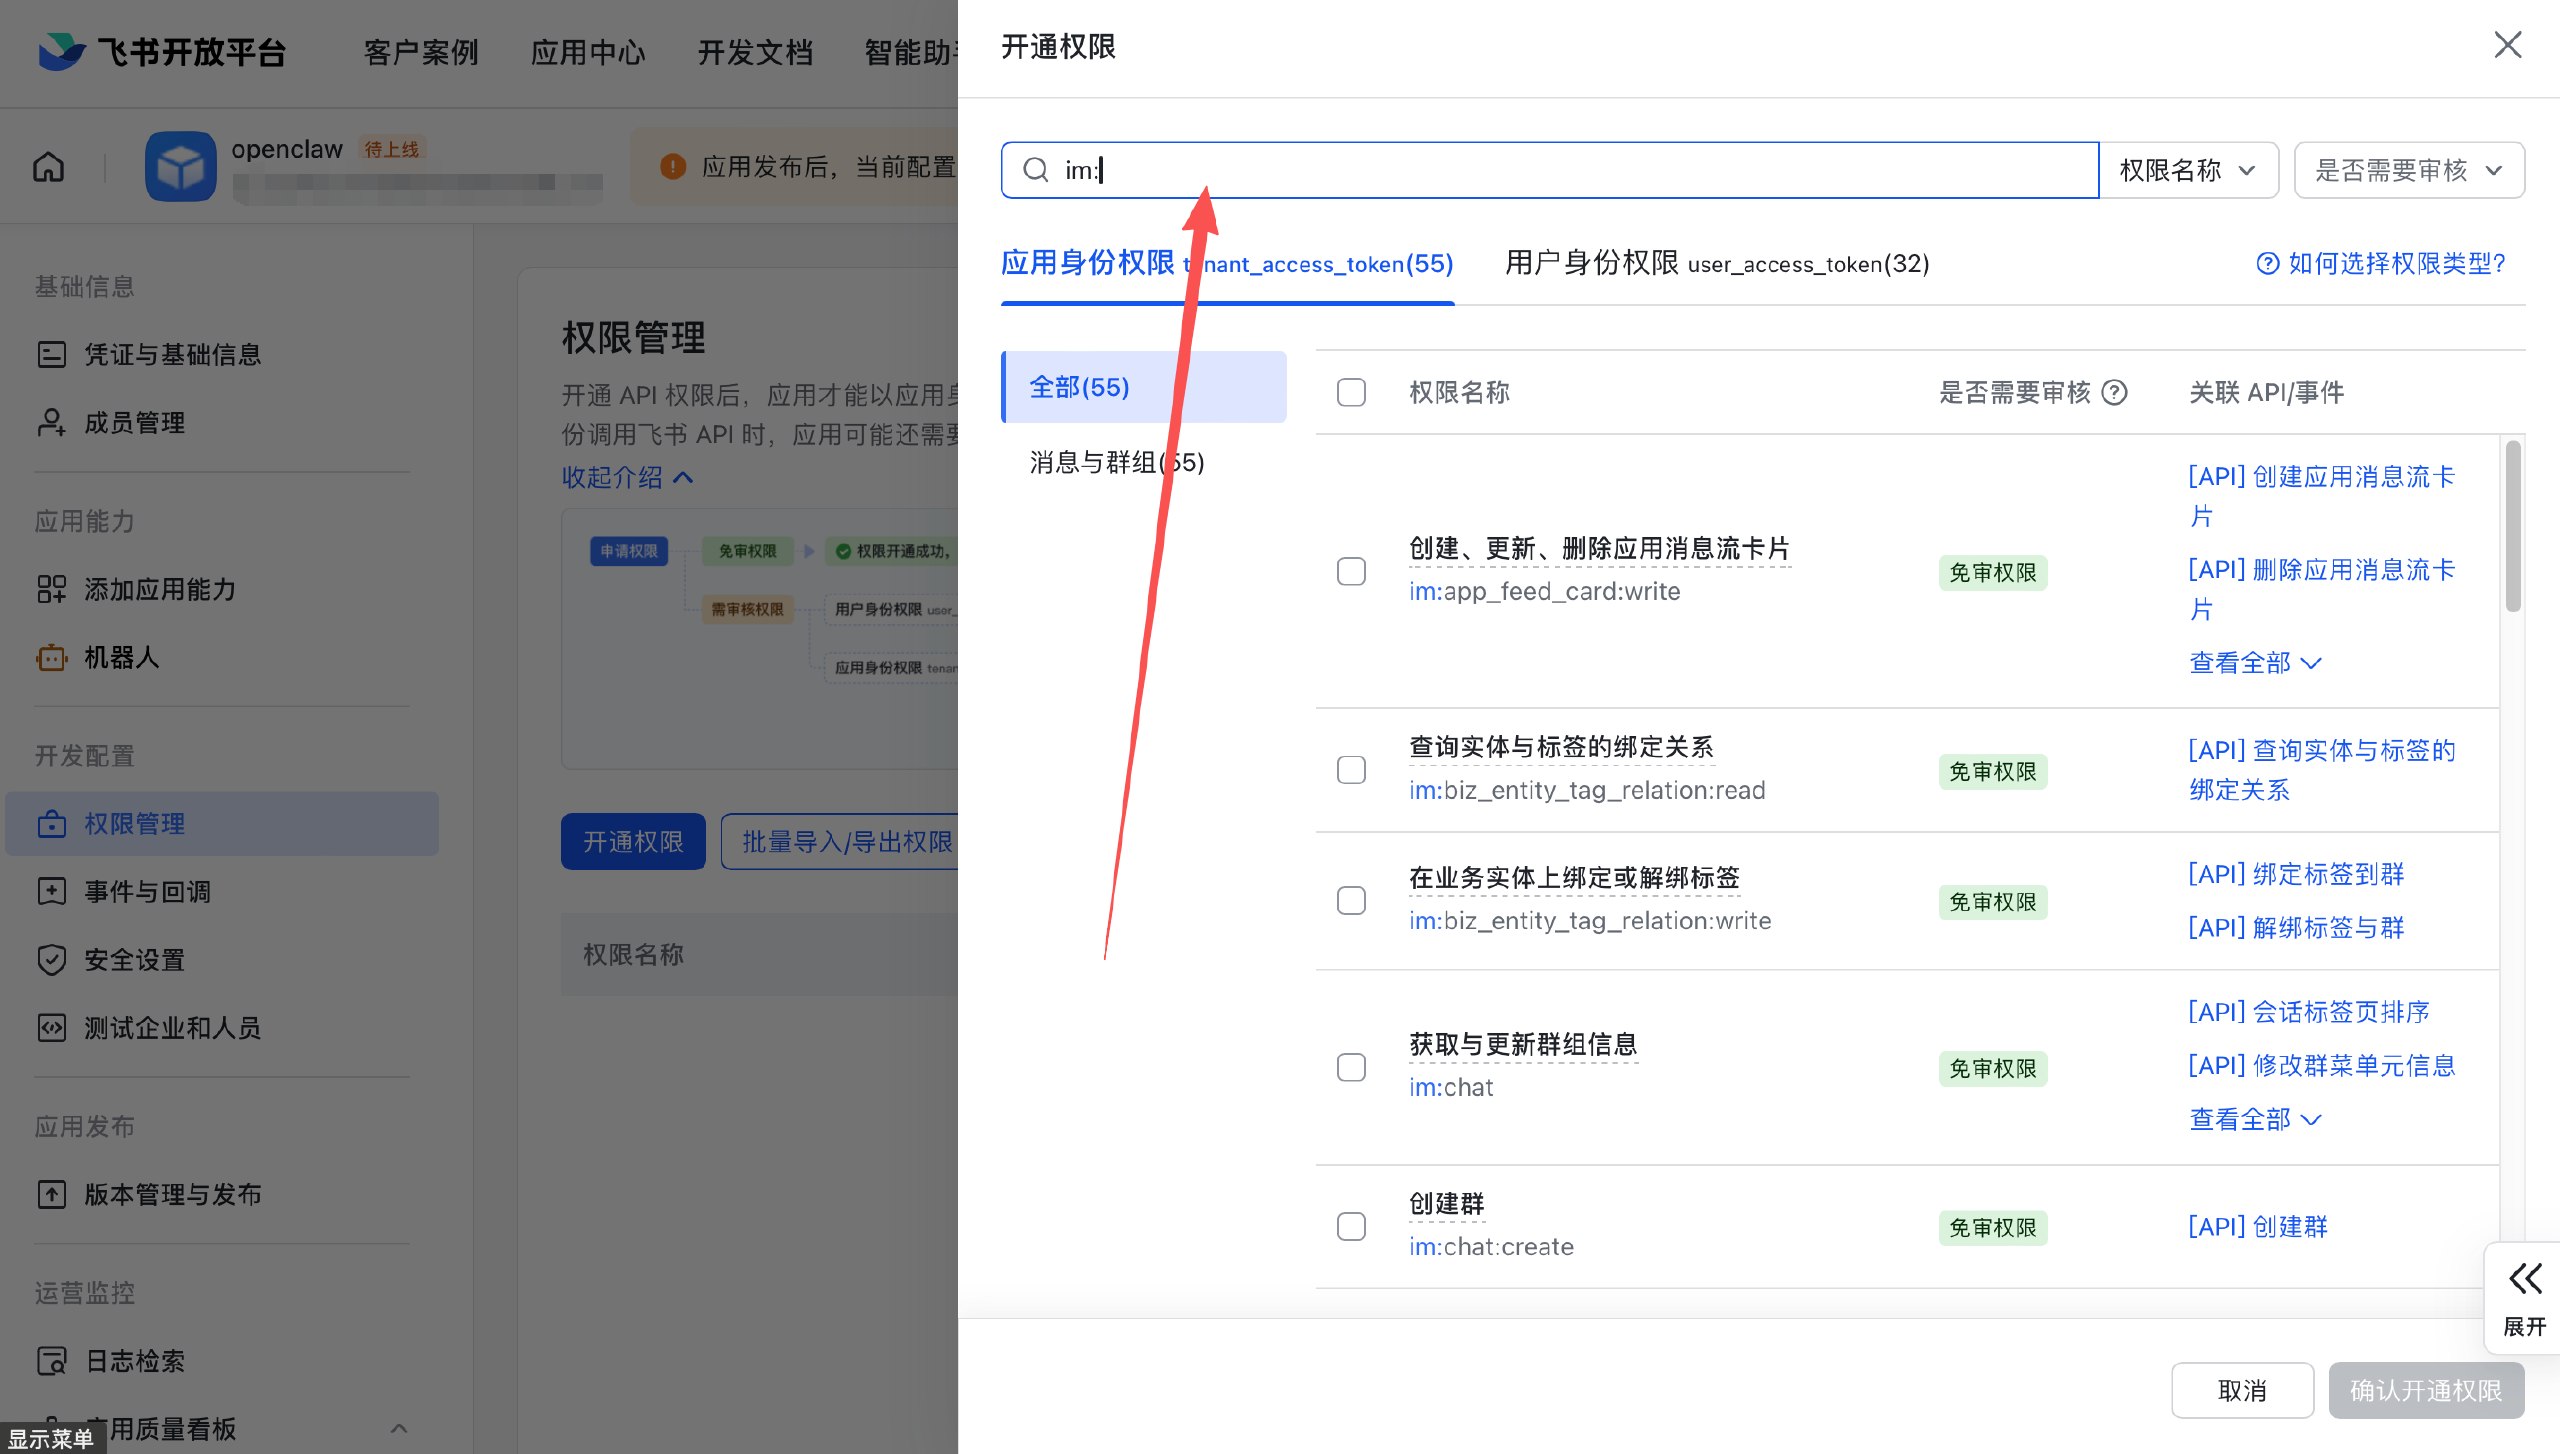The width and height of the screenshot is (2560, 1454).
Task: Click 取消 button
Action: (2242, 1390)
